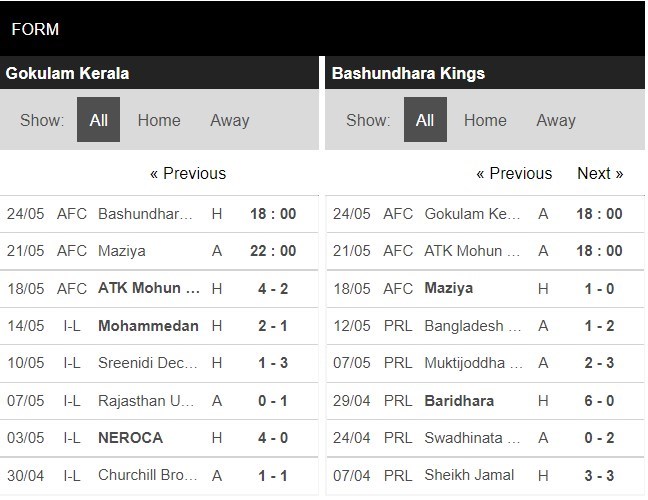Switch to Home filter for Gokulam Kerala
The width and height of the screenshot is (648, 500).
(x=159, y=120)
